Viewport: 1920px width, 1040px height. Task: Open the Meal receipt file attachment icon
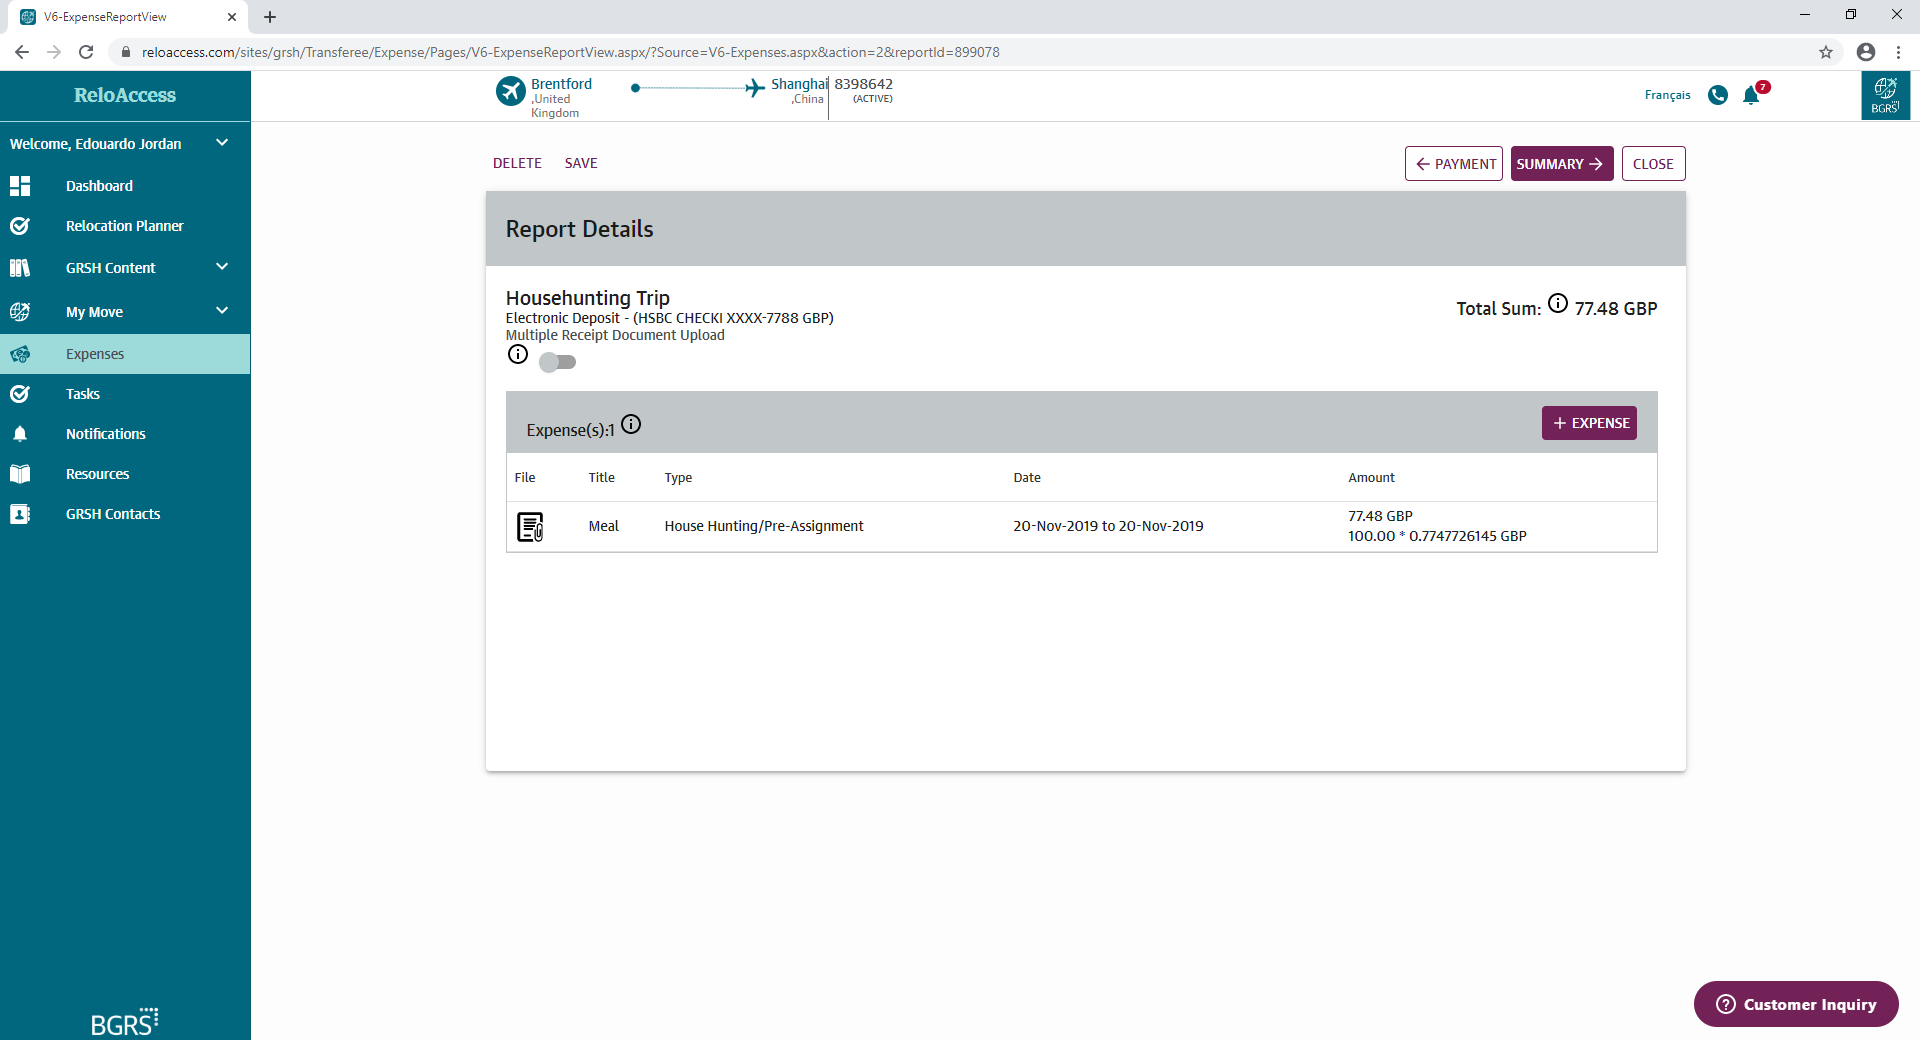click(x=530, y=526)
